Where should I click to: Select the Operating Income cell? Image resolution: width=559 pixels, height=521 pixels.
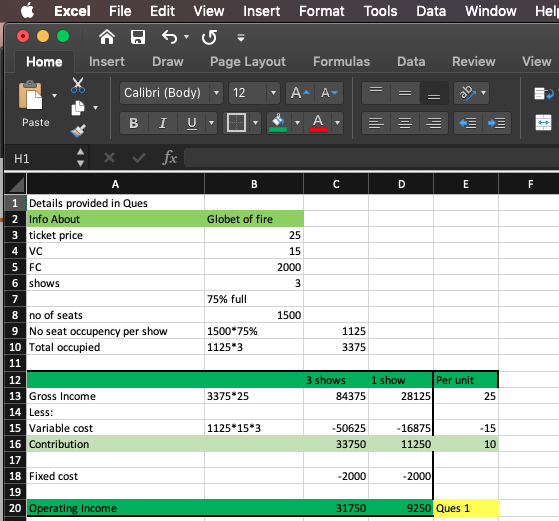(x=116, y=508)
